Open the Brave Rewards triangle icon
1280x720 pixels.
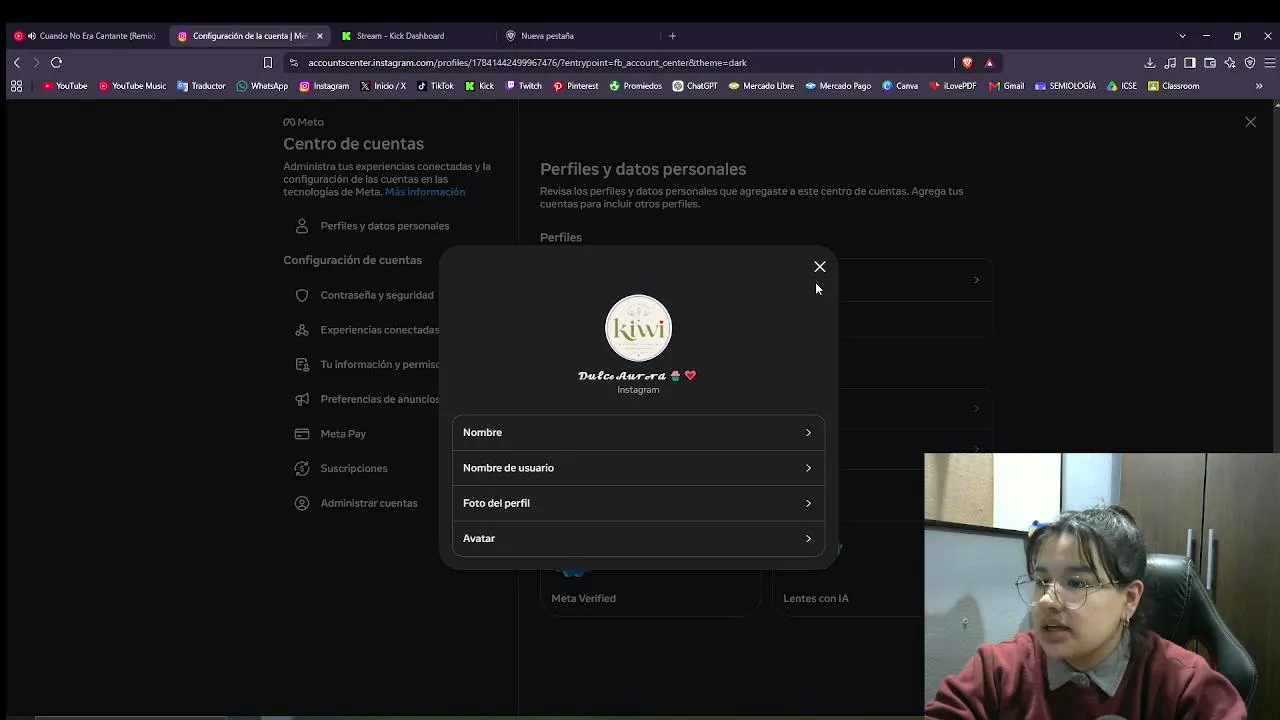coord(989,63)
